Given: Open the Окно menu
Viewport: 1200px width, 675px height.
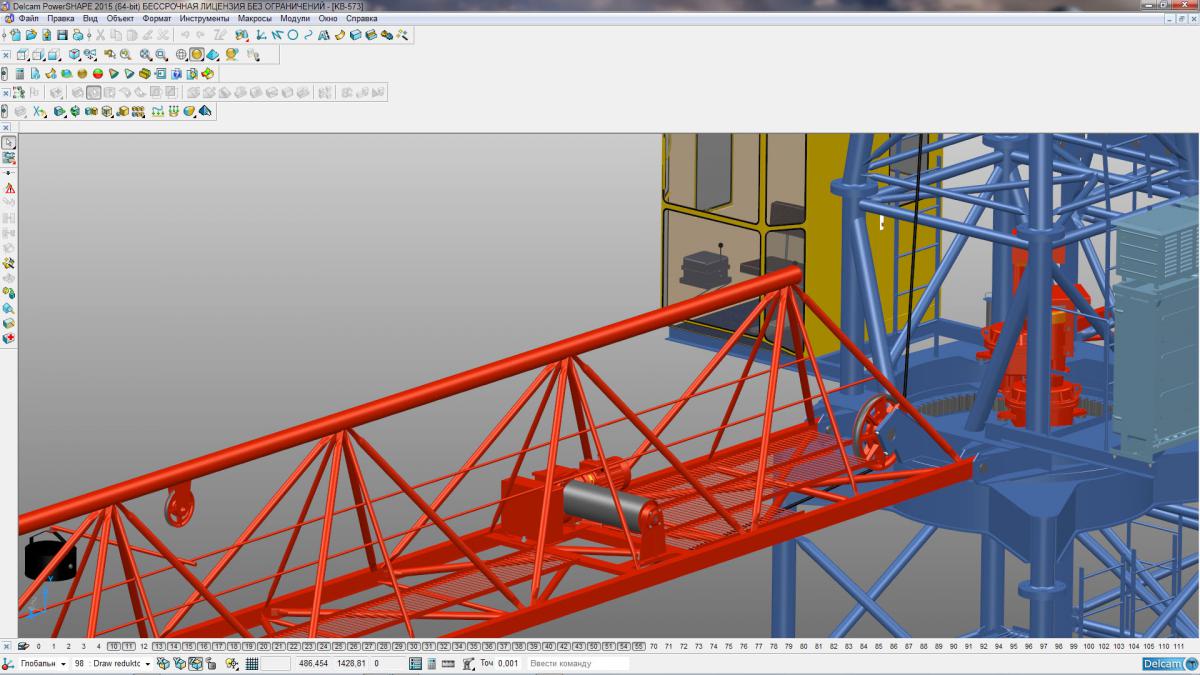Looking at the screenshot, I should [x=328, y=18].
